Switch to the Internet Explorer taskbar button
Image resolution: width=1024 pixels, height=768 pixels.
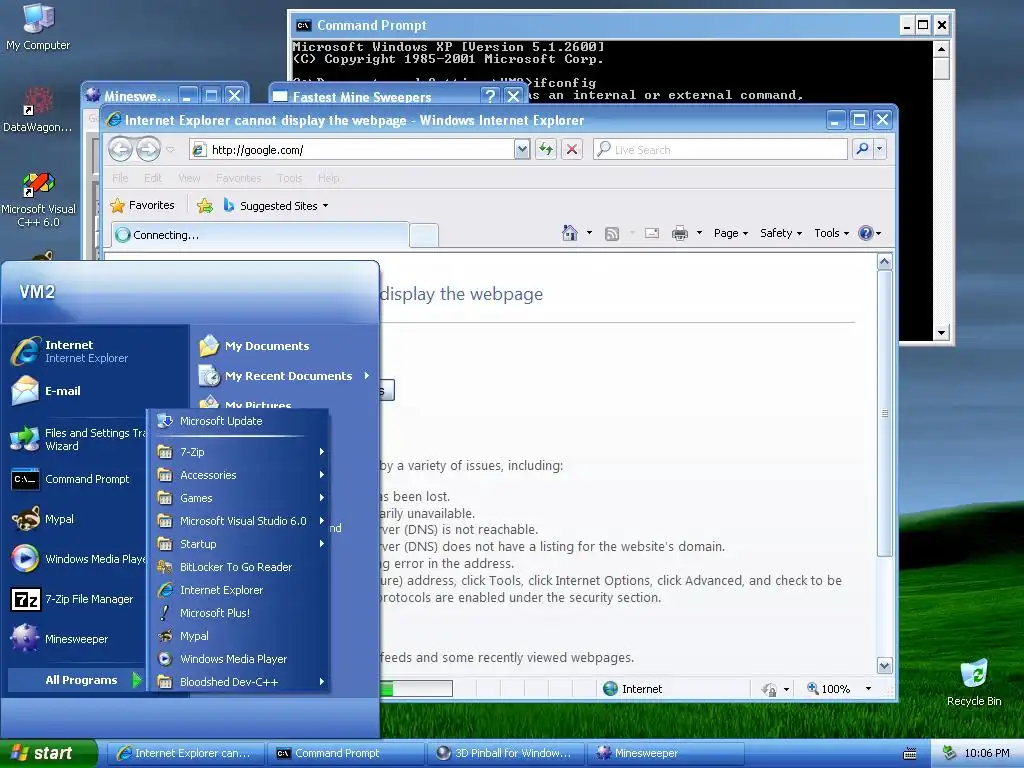point(186,753)
